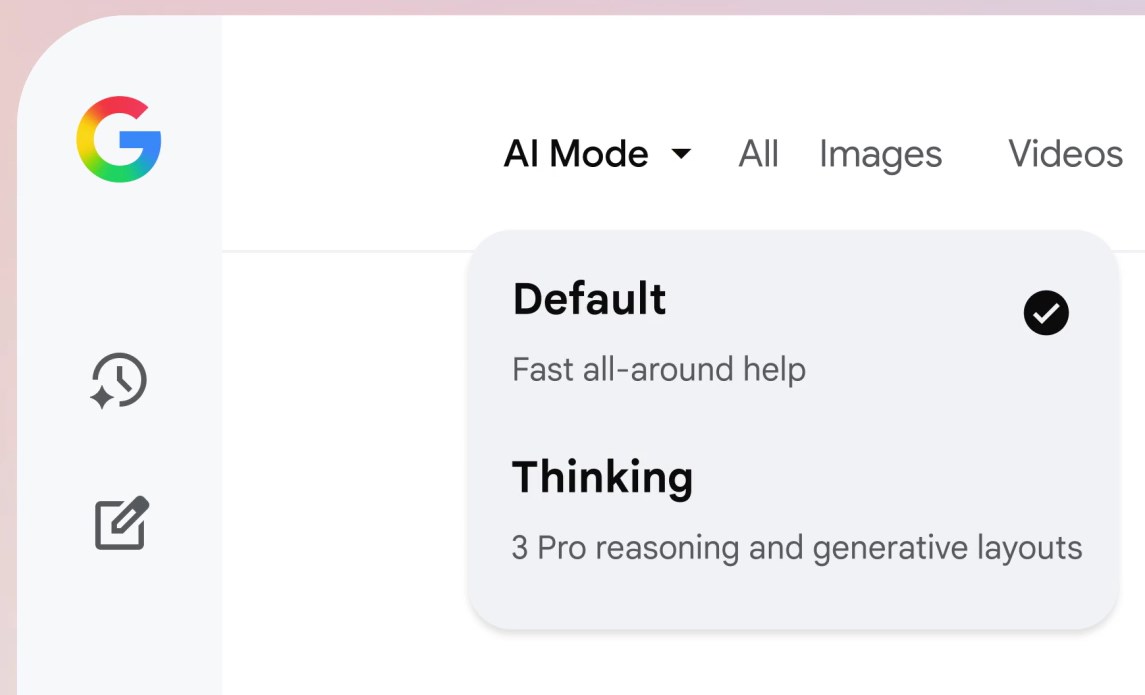Screen dimensions: 1145x695
Task: Pick "3 Pro reasoning and generative layouts" from the dropdown
Action: click(x=796, y=548)
